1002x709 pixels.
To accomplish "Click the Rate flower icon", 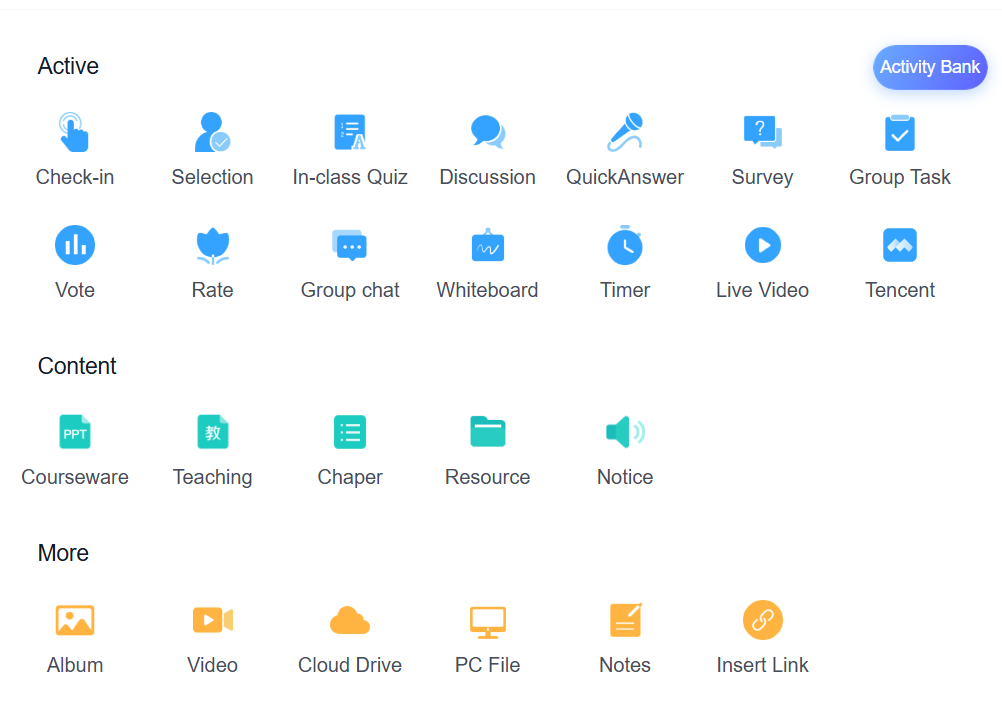I will coord(212,245).
